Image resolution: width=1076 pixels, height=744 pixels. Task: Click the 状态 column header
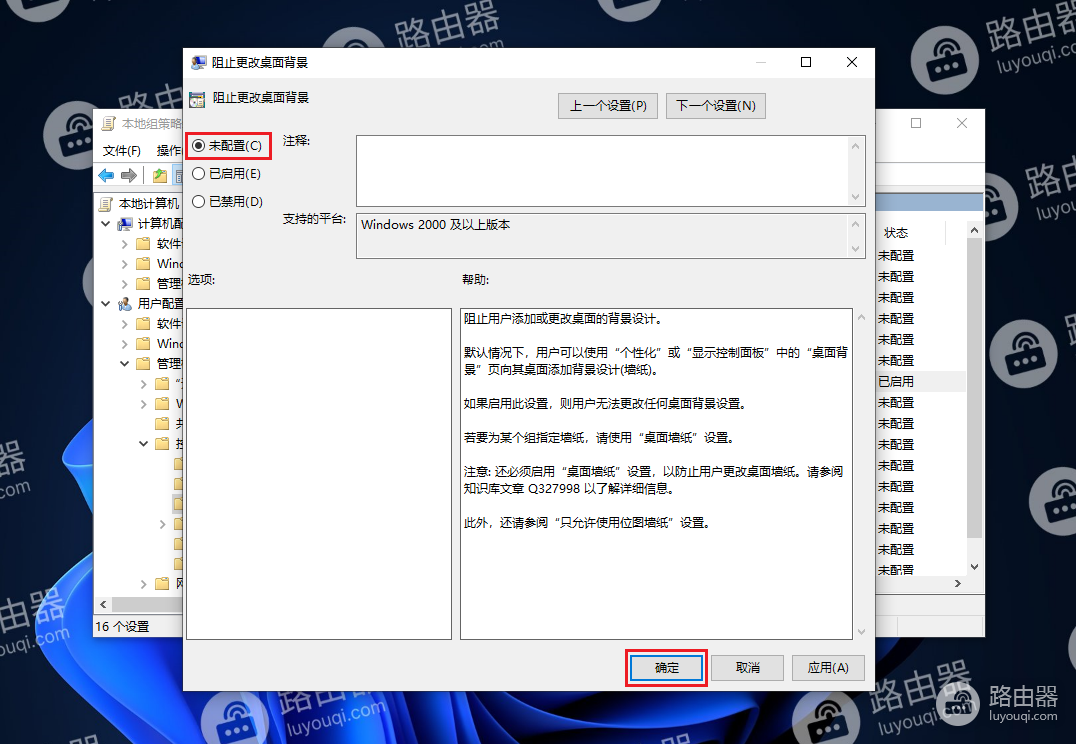(x=896, y=233)
